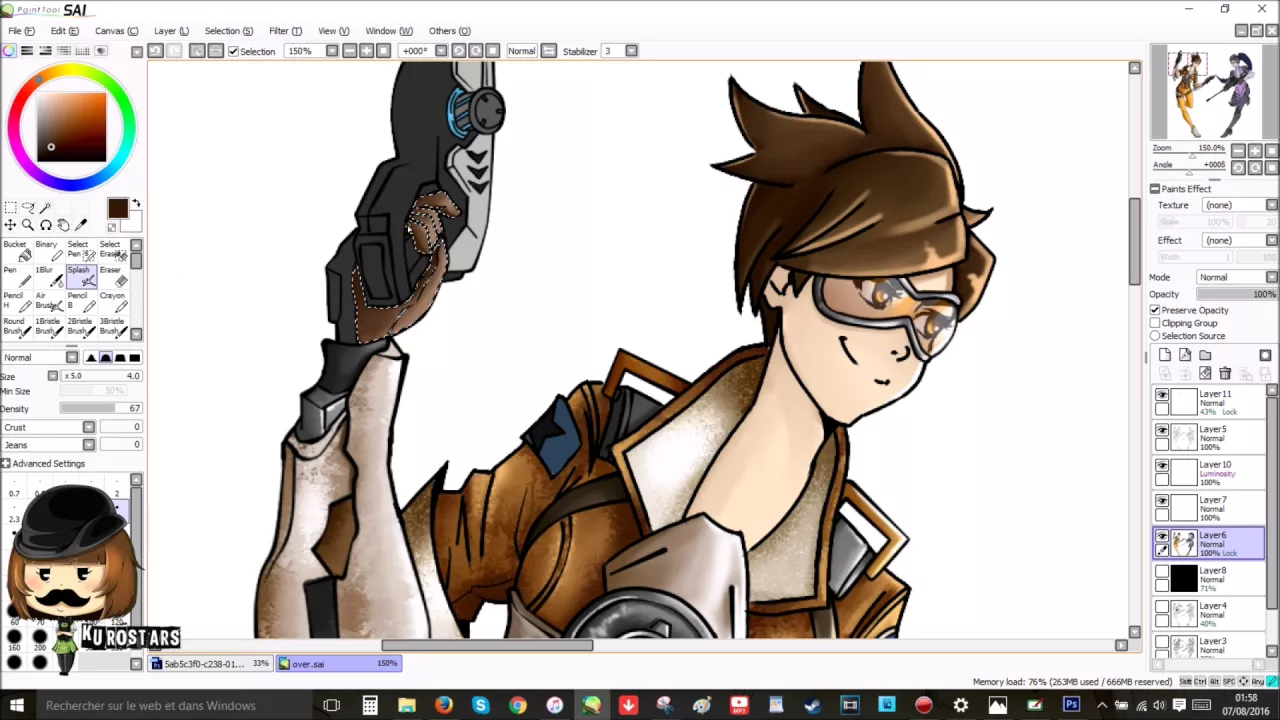
Task: Select the rotate view tool
Action: pyautogui.click(x=46, y=226)
